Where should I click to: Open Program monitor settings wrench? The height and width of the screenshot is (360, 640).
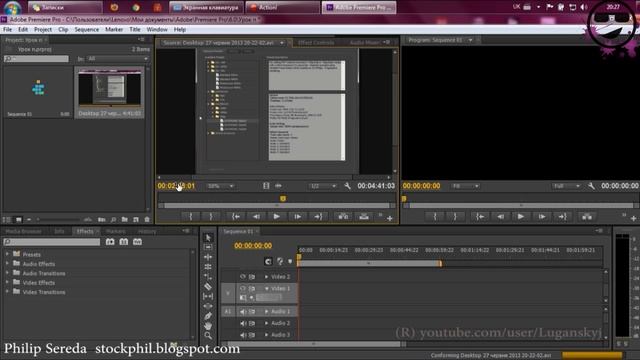click(591, 186)
